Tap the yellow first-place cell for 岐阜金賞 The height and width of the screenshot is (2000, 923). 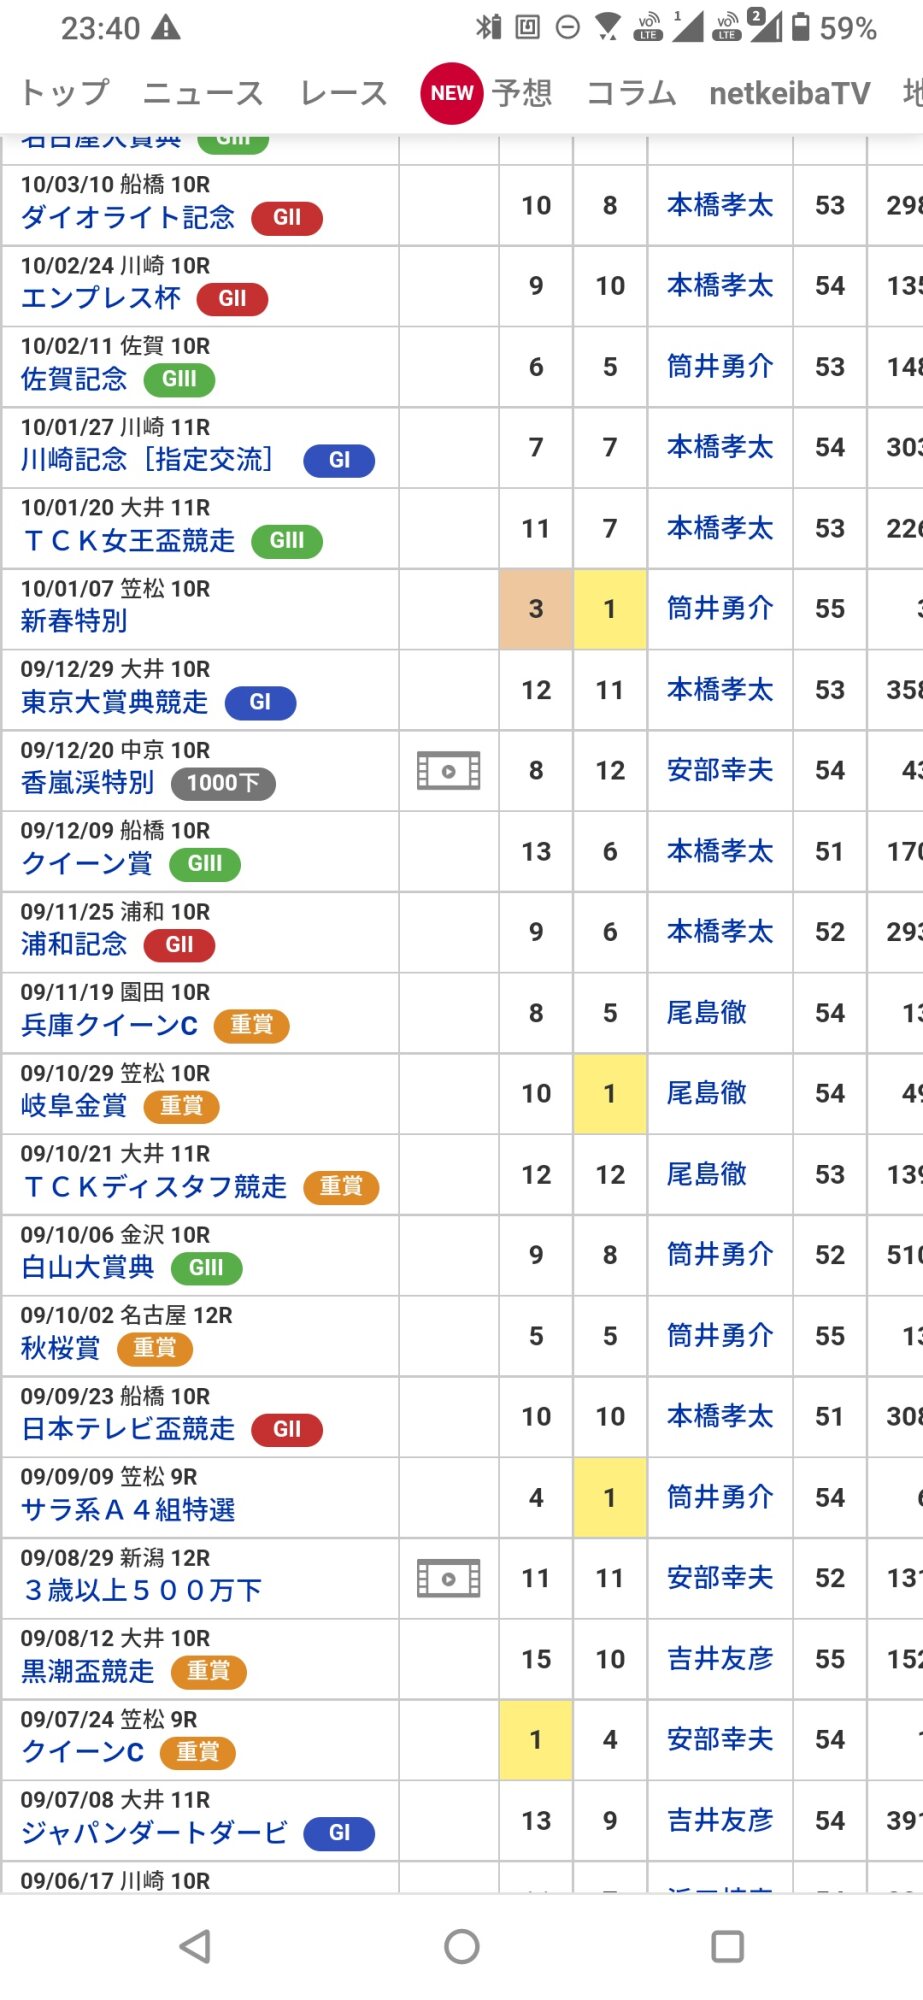coord(610,1093)
